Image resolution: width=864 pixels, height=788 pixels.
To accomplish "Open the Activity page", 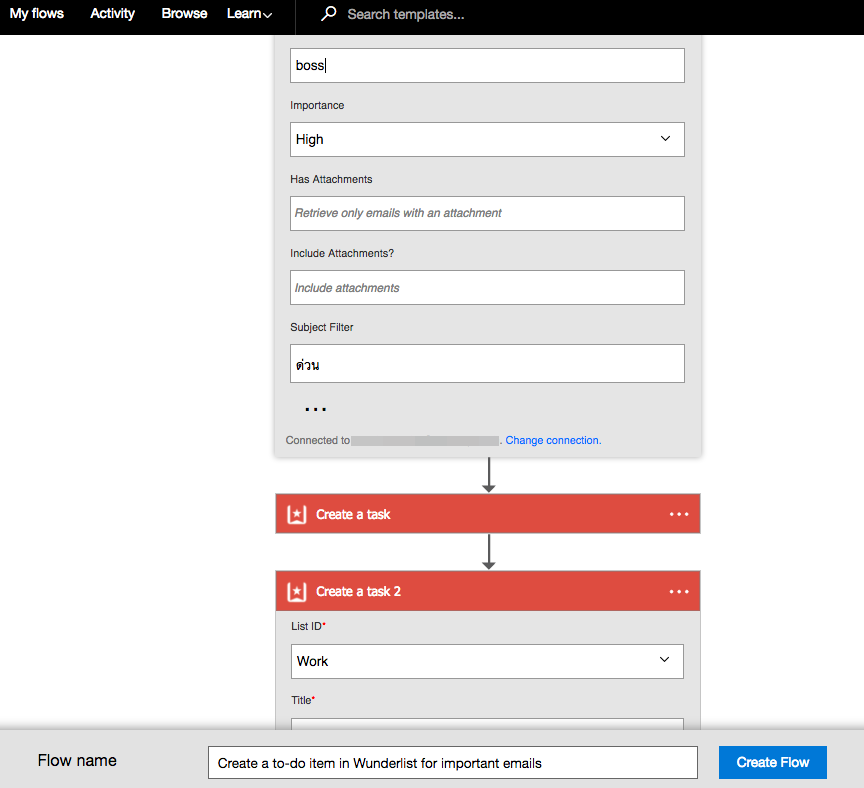I will coord(112,14).
